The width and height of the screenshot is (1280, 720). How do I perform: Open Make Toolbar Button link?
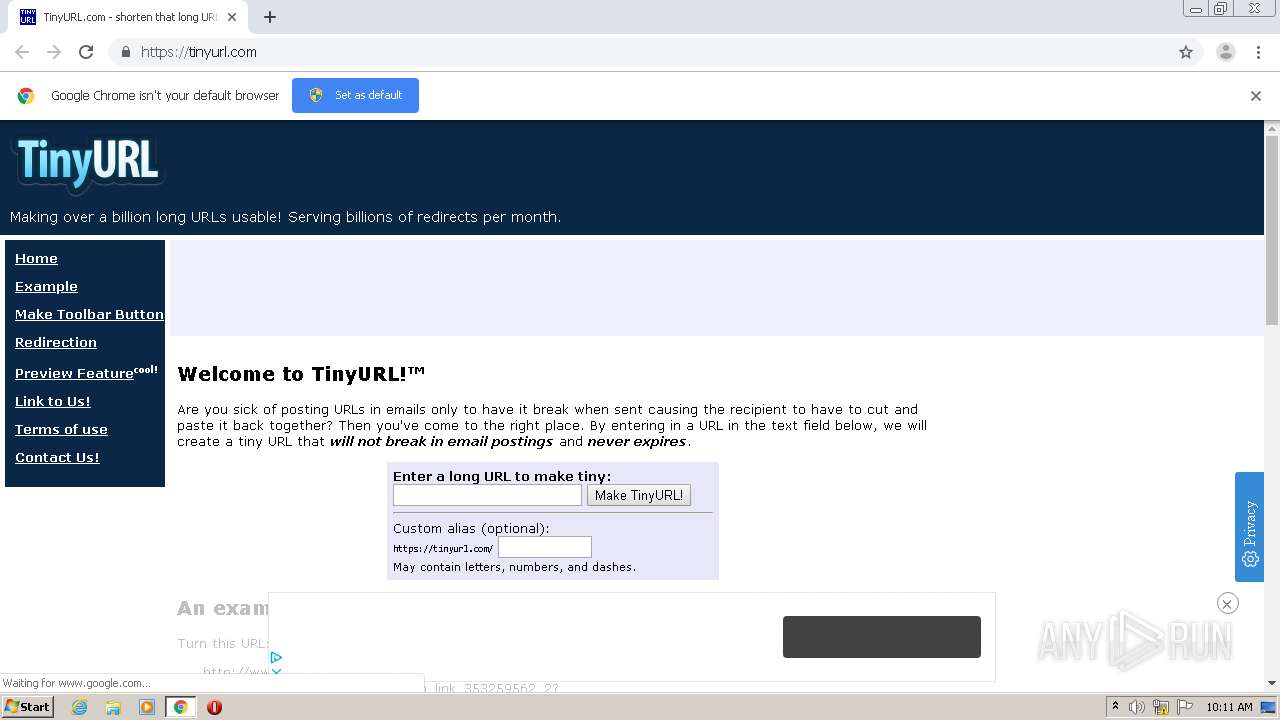(x=89, y=314)
